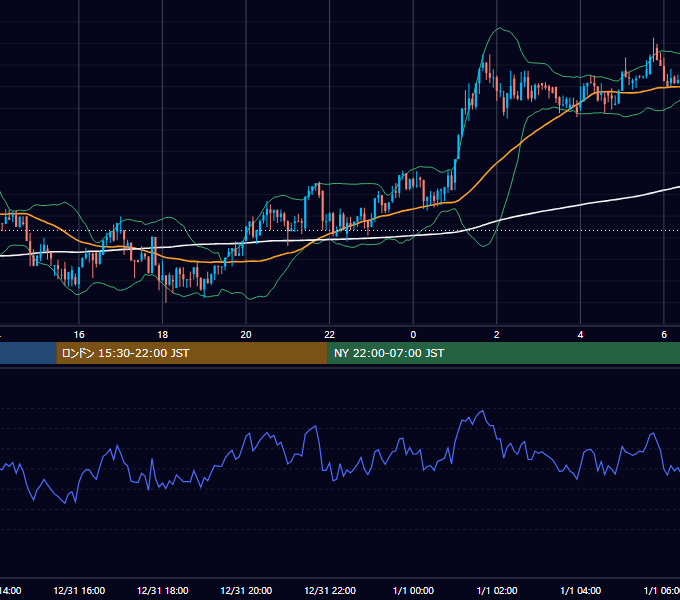The width and height of the screenshot is (680, 600).
Task: Click time axis label 20
Action: pos(246,335)
